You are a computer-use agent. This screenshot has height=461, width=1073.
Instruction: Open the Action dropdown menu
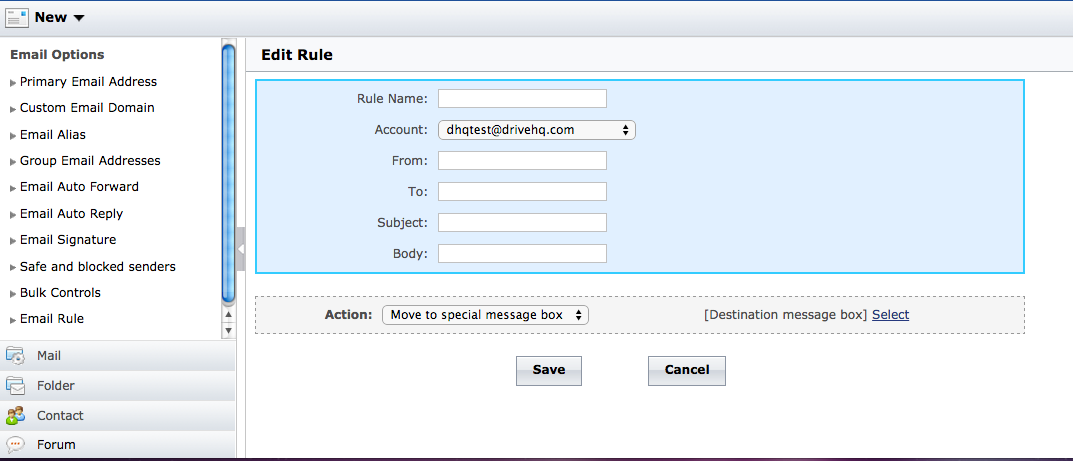point(485,315)
